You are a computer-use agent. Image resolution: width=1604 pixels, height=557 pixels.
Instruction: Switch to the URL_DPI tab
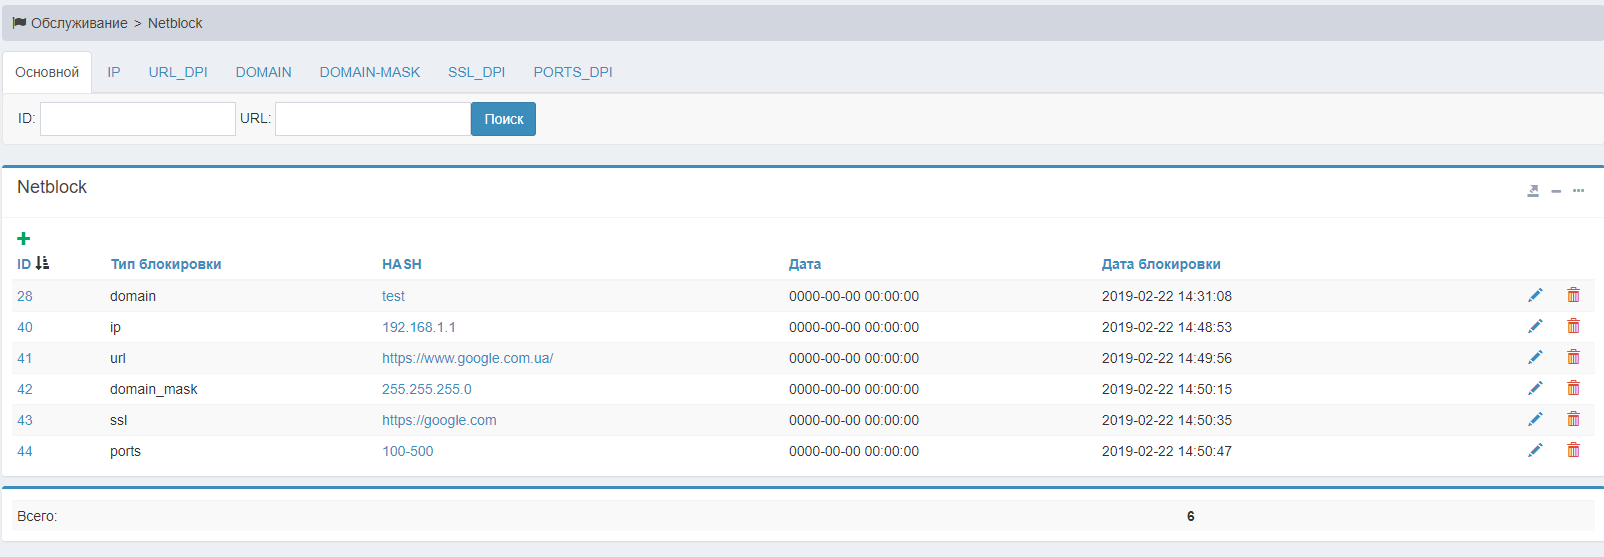click(178, 72)
